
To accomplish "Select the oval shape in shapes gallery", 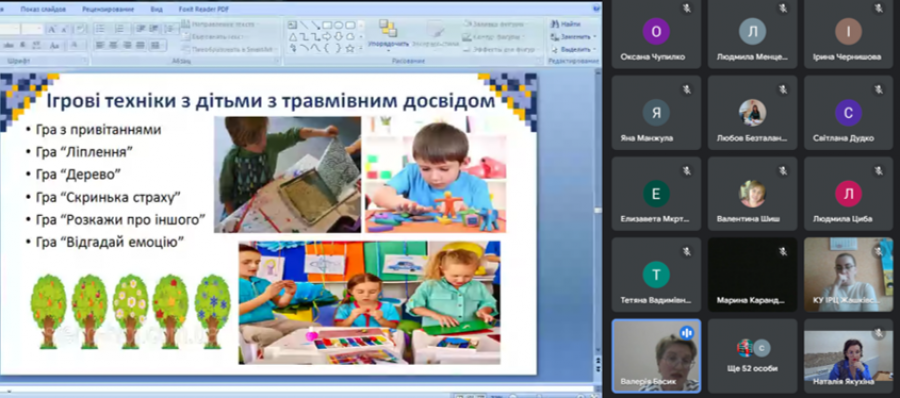I will 338,25.
